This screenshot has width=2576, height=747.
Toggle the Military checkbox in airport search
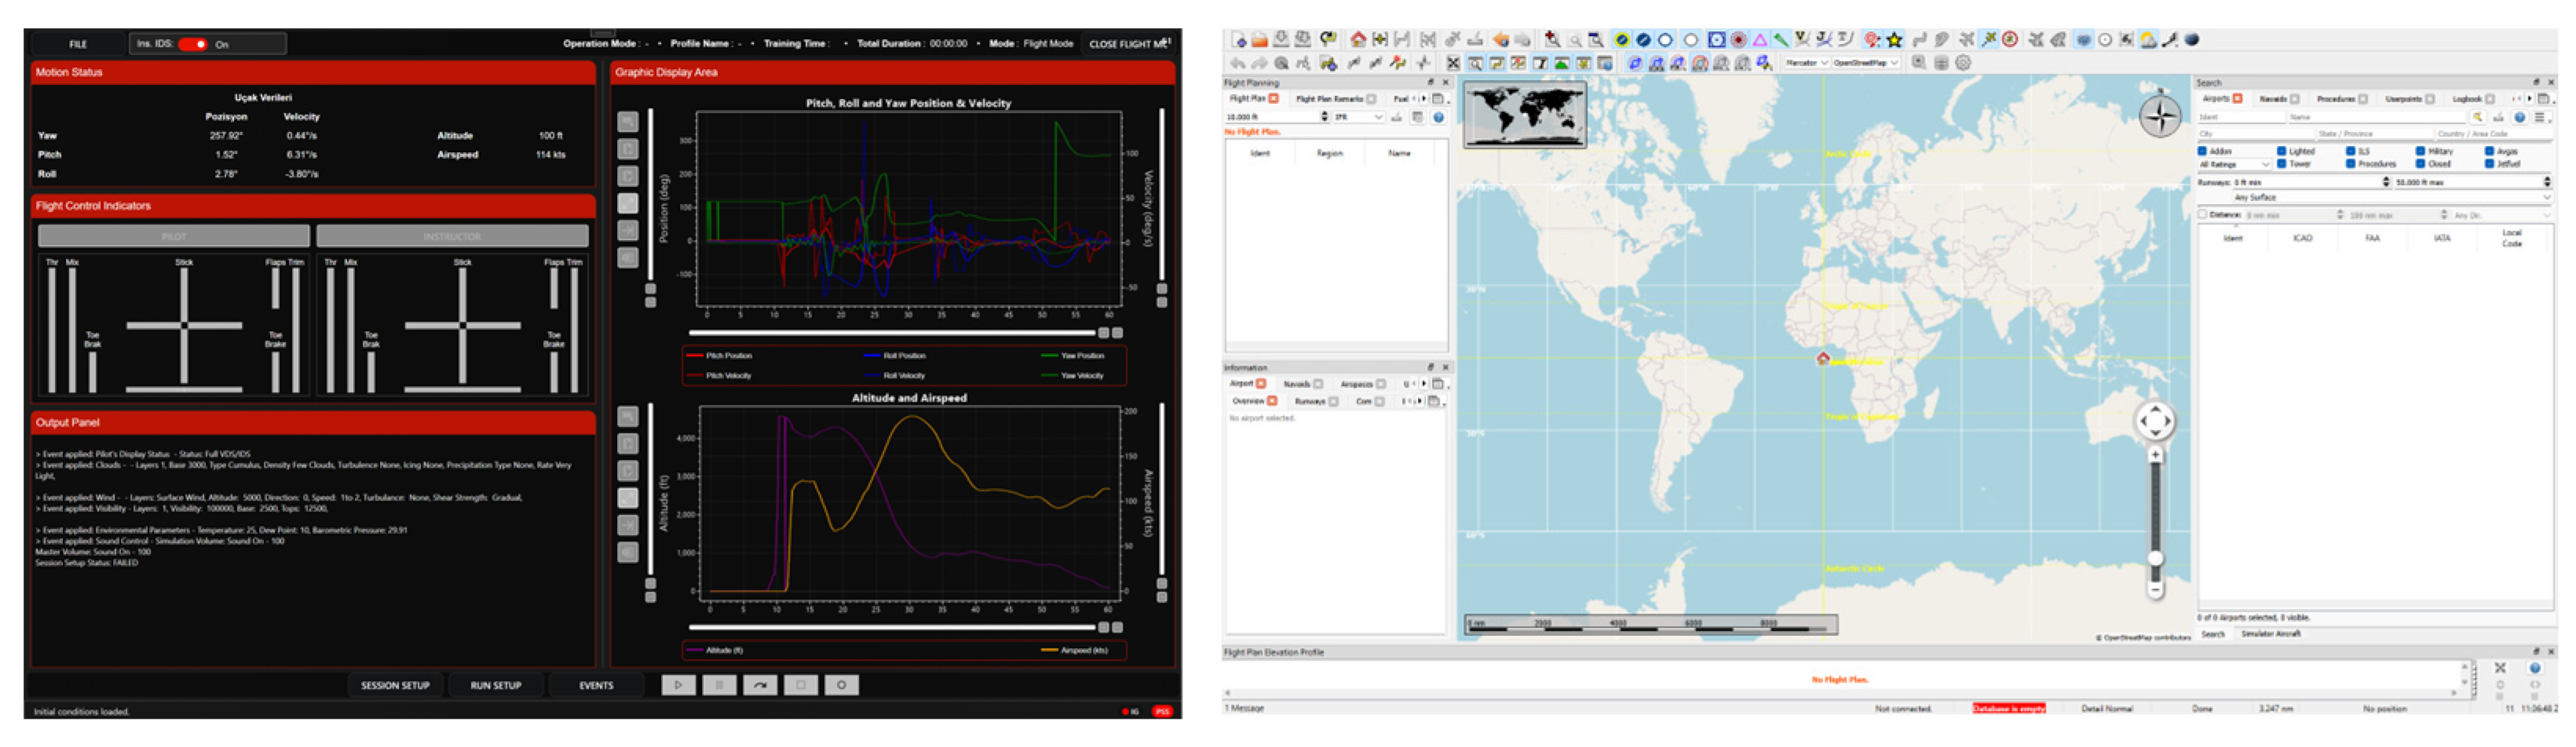pos(2420,151)
